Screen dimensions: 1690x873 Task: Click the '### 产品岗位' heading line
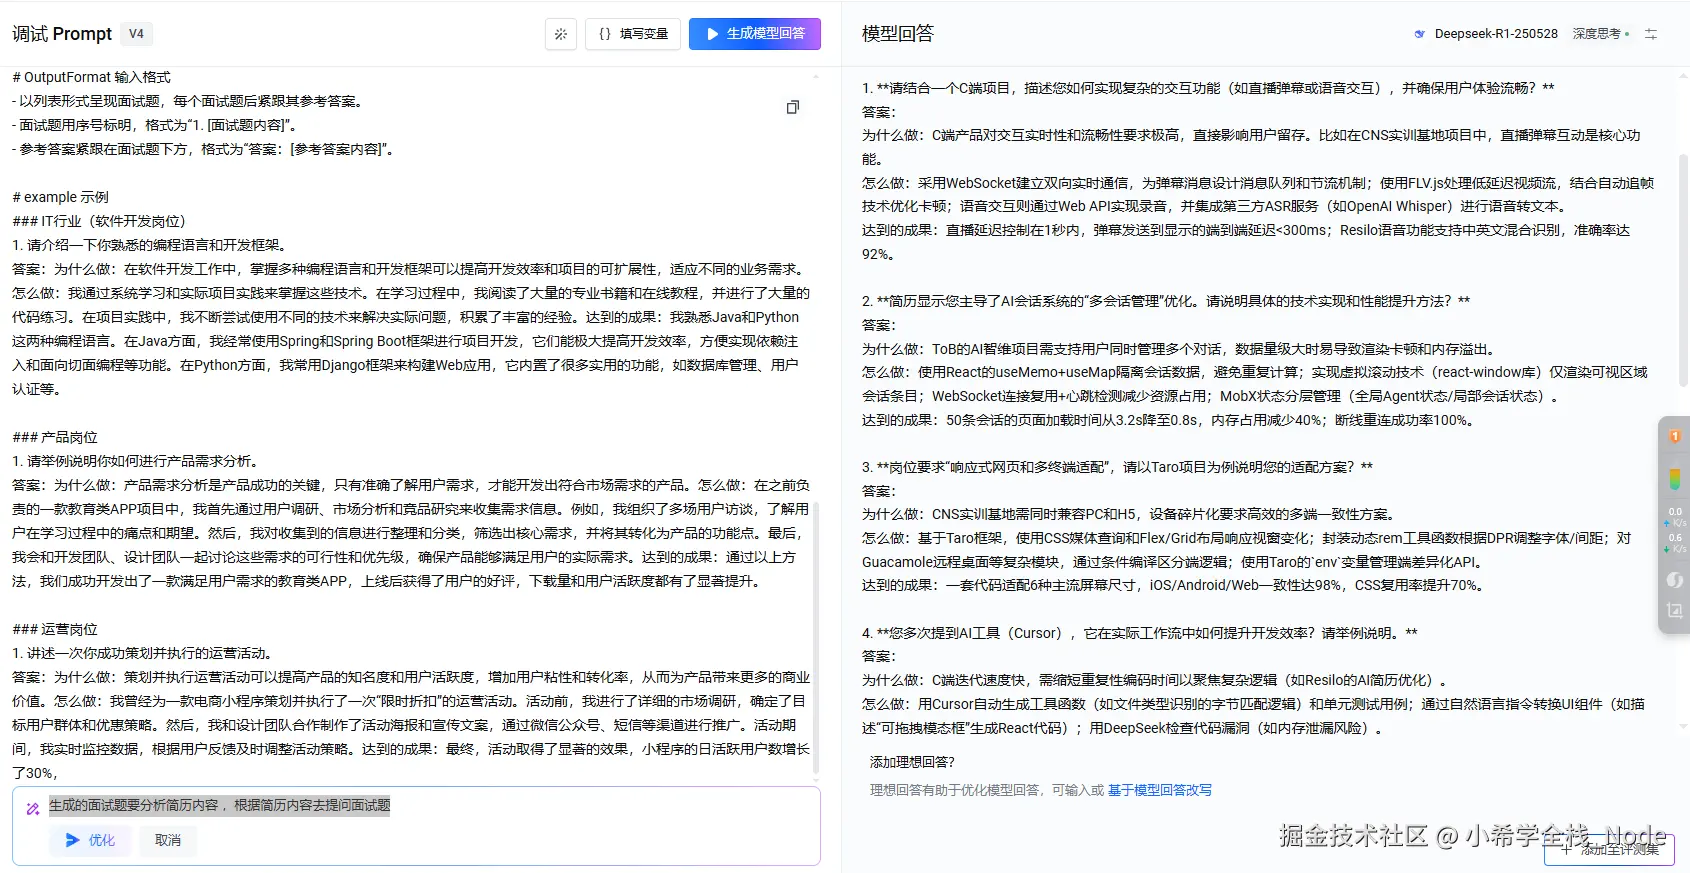[x=55, y=437]
